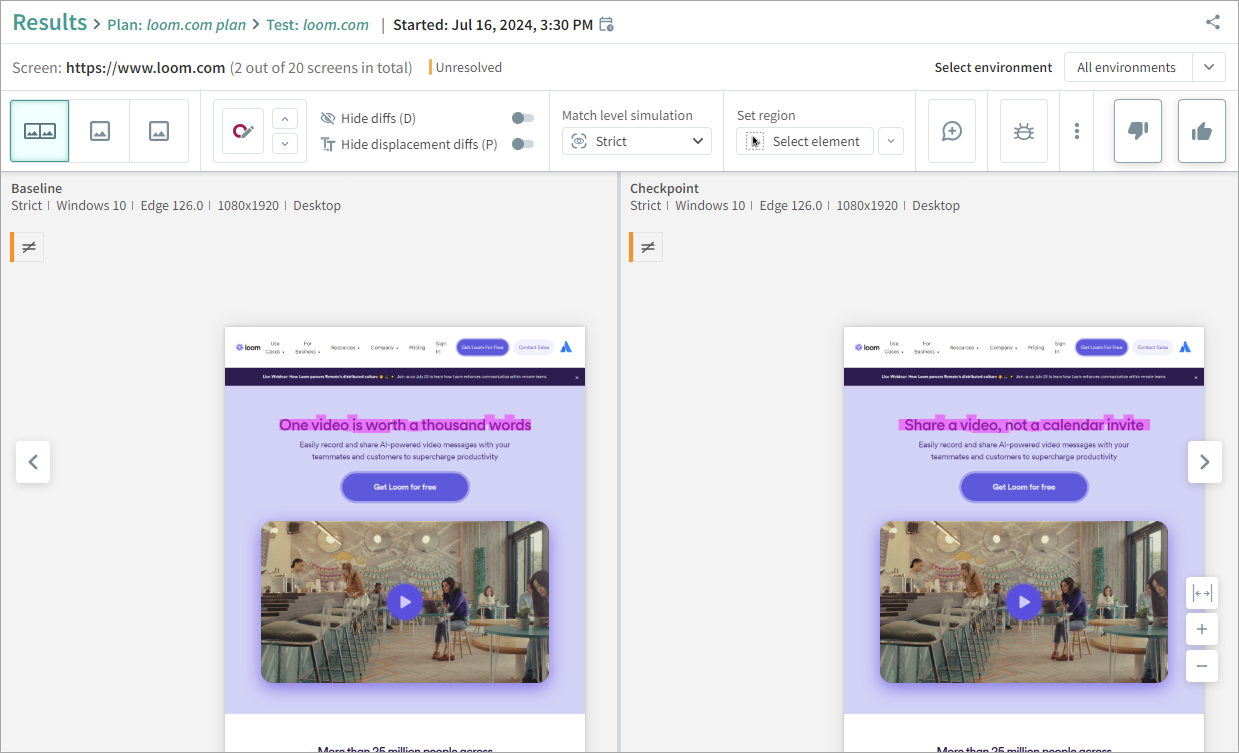1239x753 pixels.
Task: Click the Results breadcrumb link
Action: (49, 23)
